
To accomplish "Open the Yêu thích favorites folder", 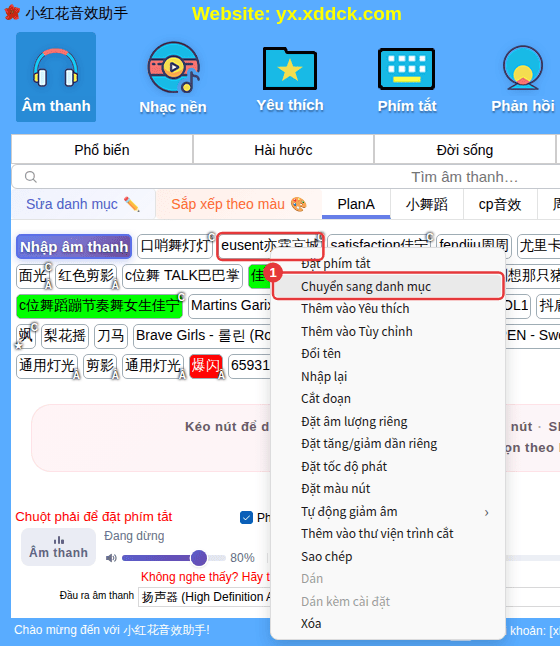I will click(290, 78).
